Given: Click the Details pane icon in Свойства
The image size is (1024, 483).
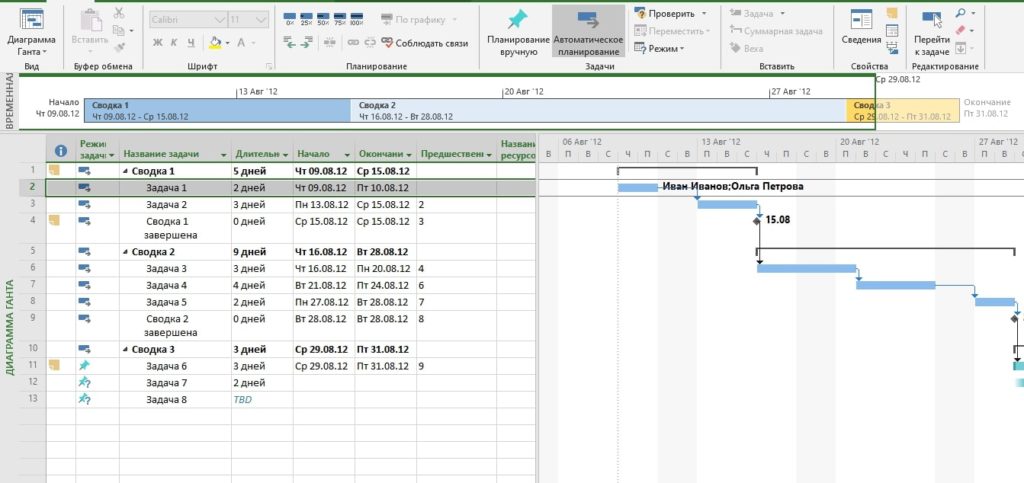Looking at the screenshot, I should [x=892, y=31].
